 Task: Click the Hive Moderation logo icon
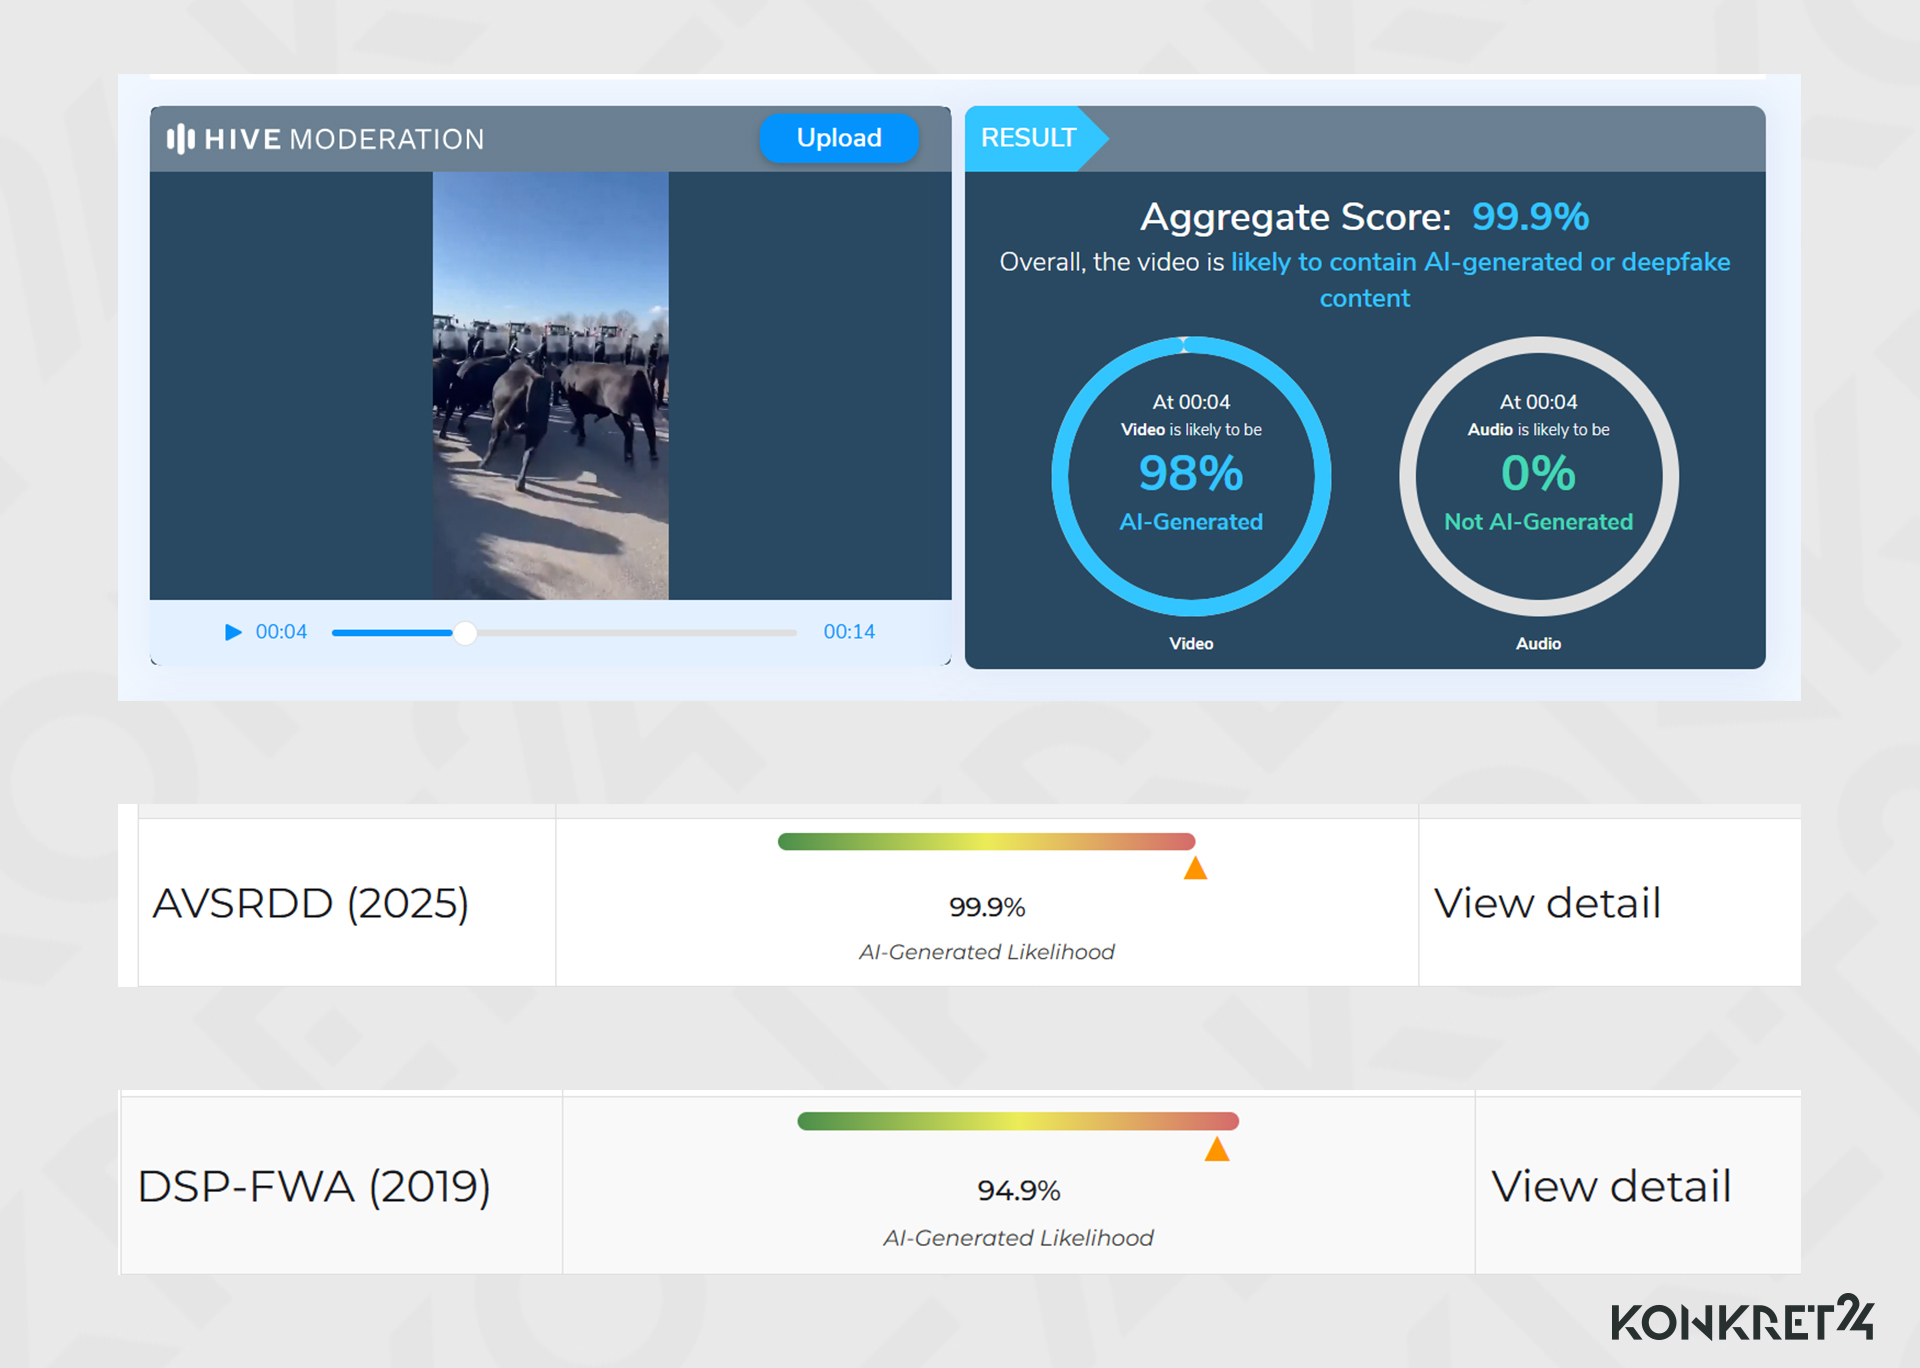point(181,139)
